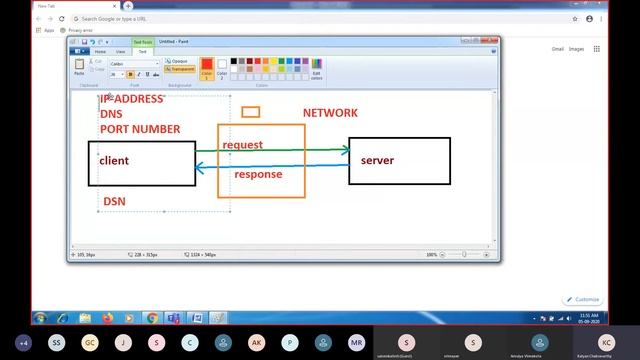
Task: Pick the orange color swatch in palette top row
Action: pos(265,61)
